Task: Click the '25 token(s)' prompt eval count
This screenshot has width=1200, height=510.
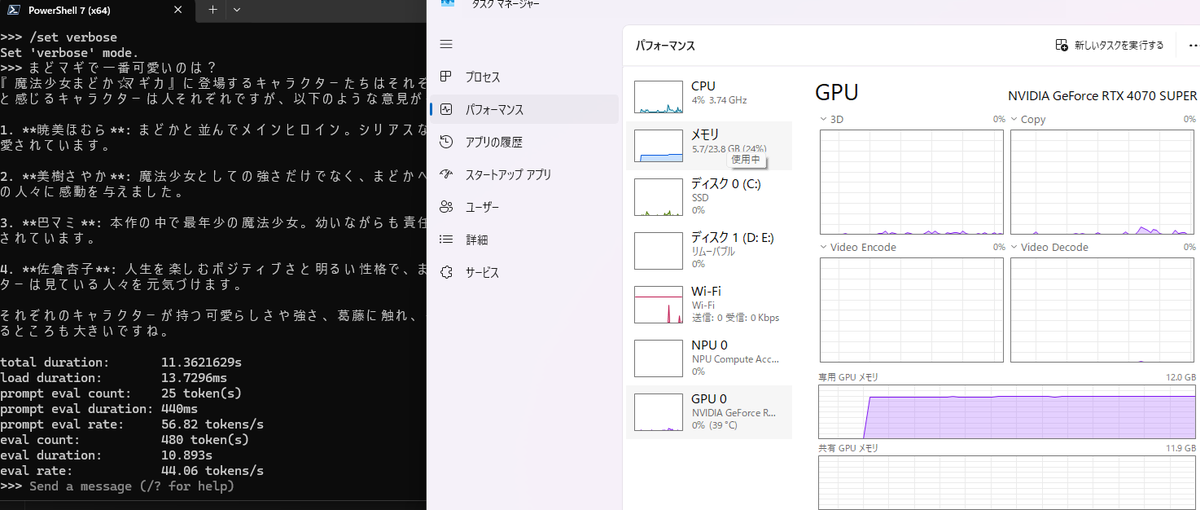Action: click(x=200, y=394)
